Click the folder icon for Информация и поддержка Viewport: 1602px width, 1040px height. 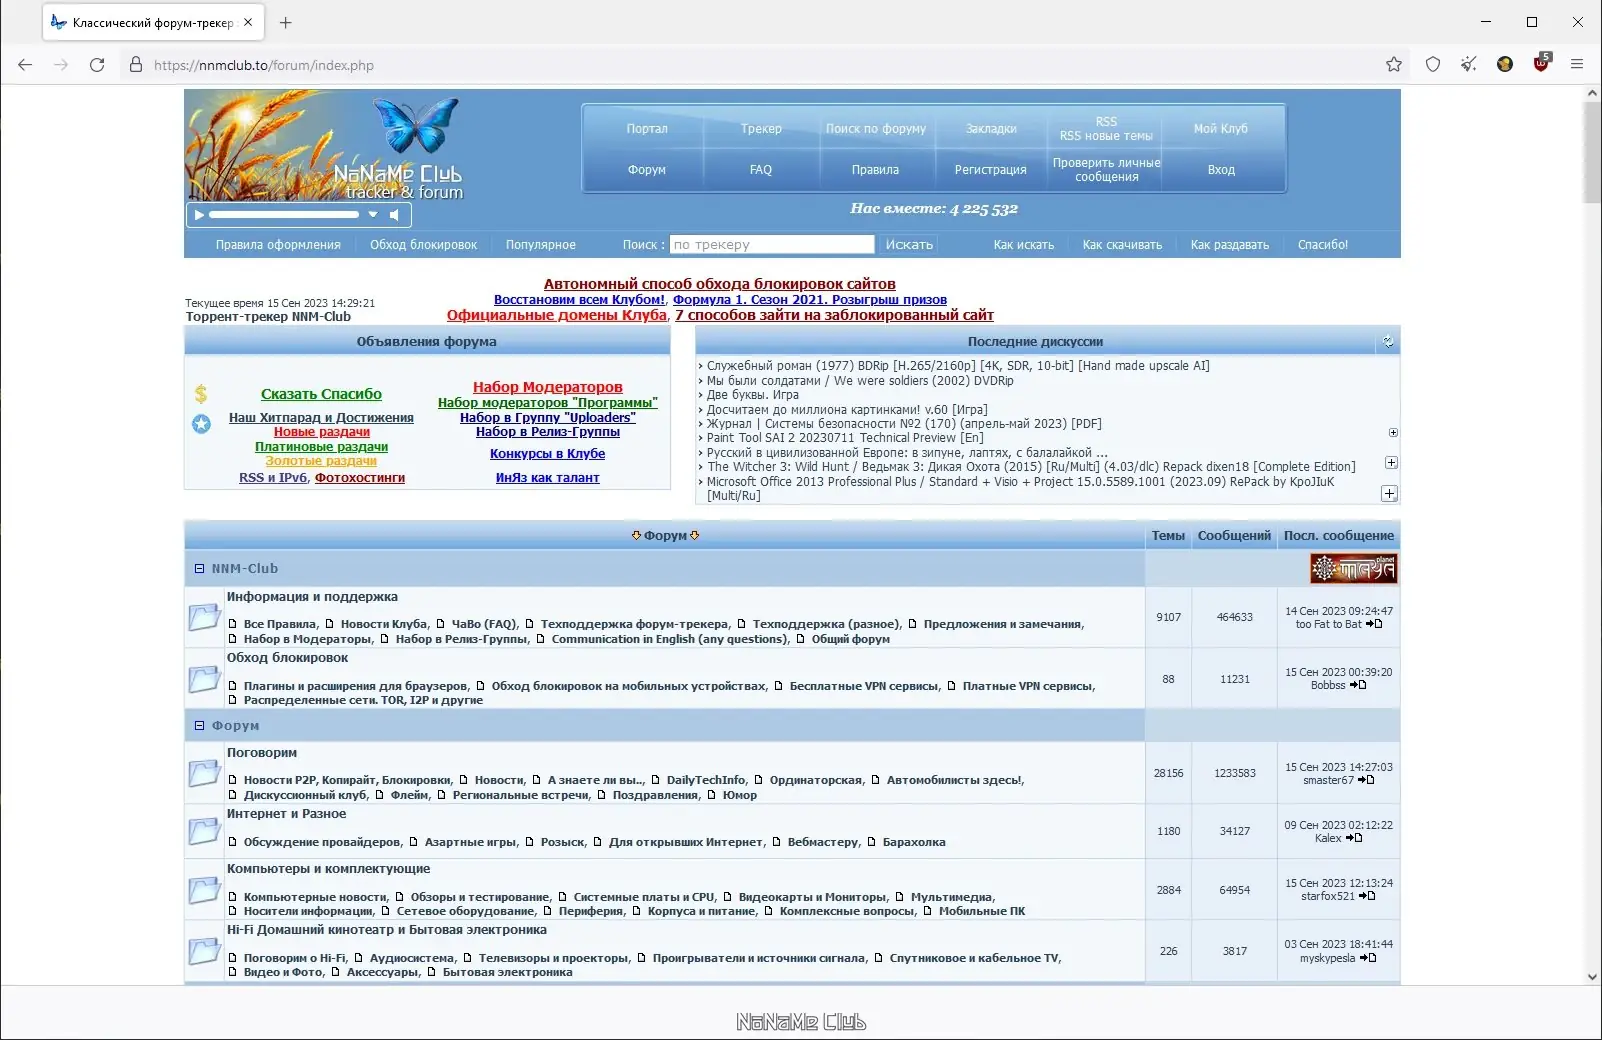point(204,617)
